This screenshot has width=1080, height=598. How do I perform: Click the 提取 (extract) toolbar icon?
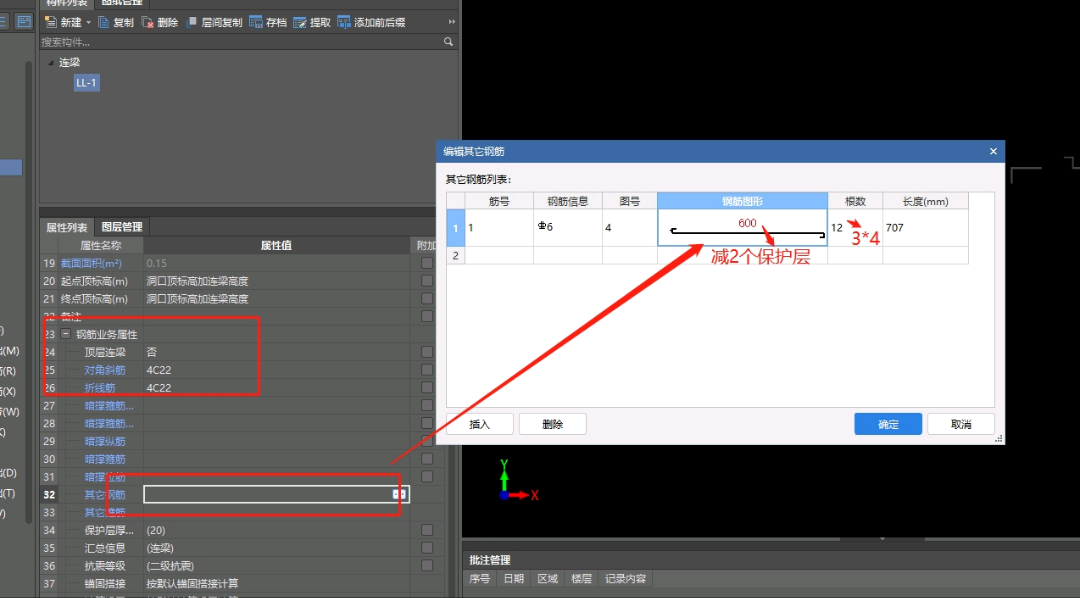(300, 22)
